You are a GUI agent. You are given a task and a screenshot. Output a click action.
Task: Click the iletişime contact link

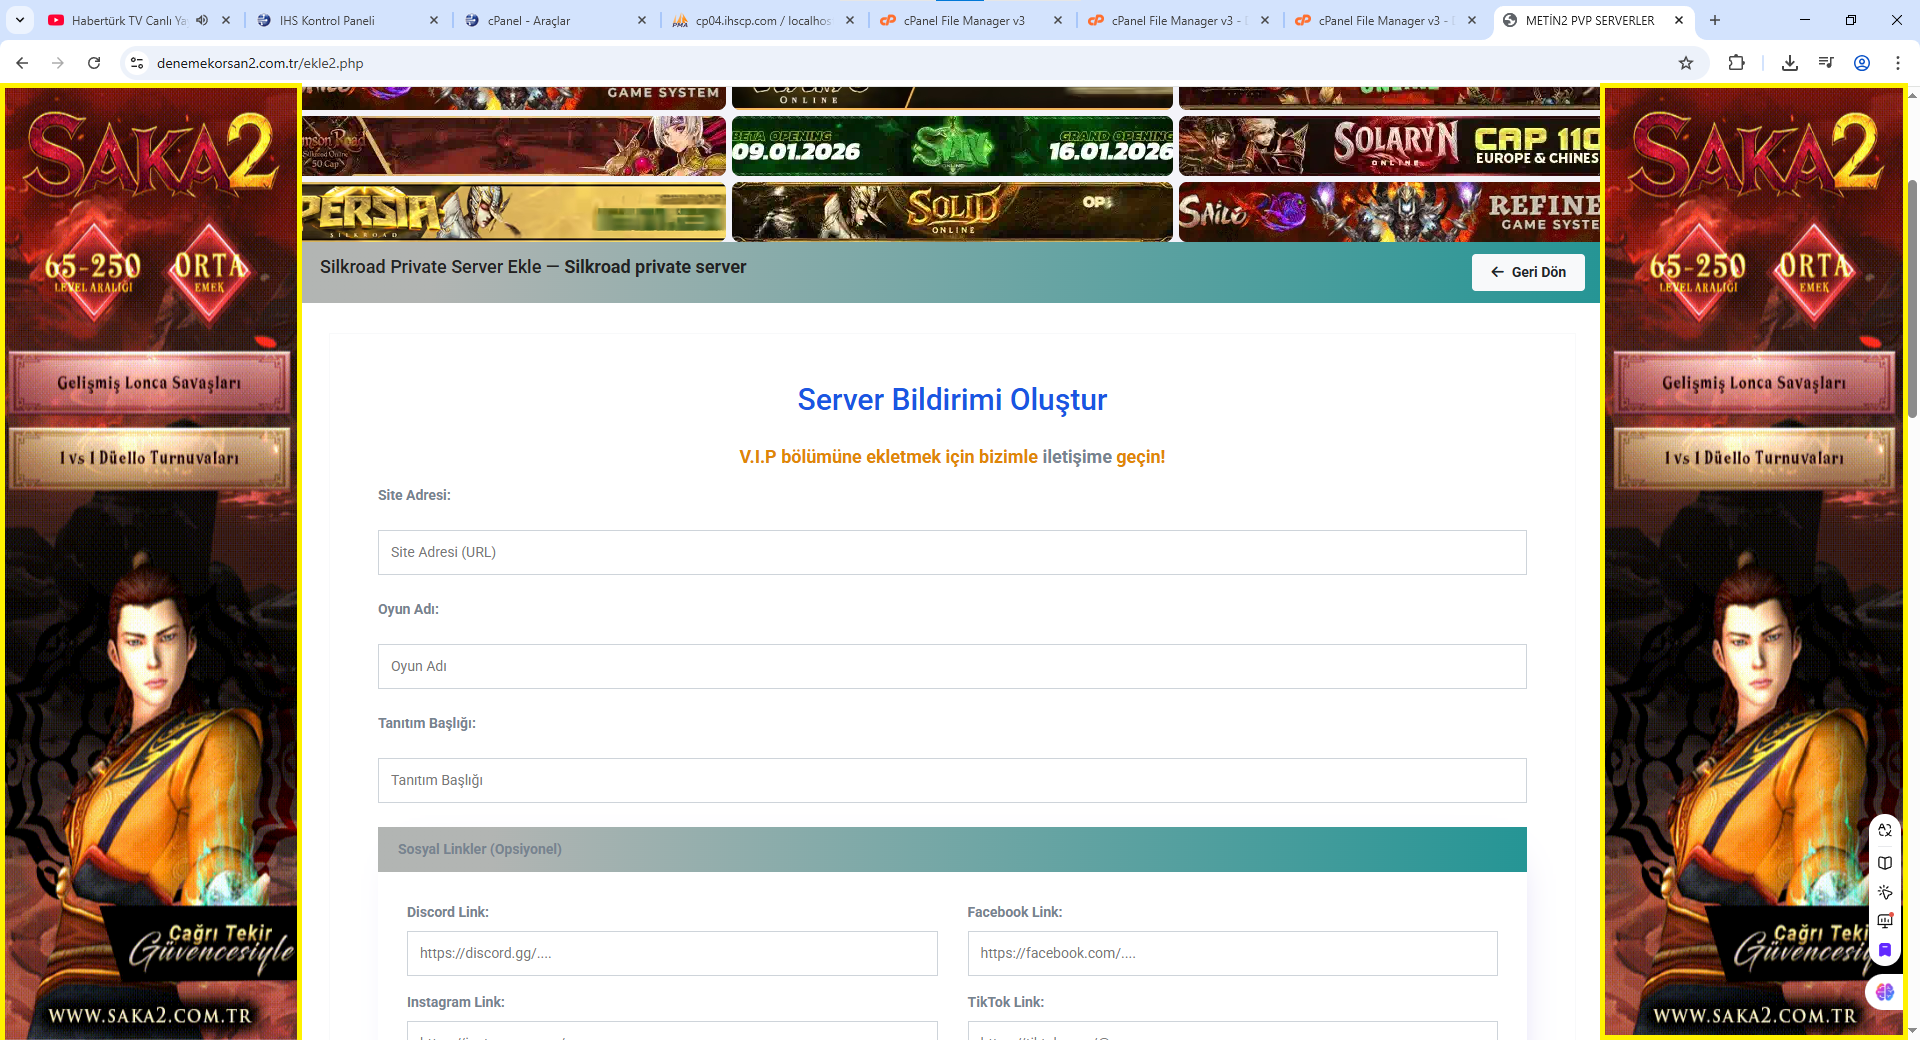point(1076,457)
